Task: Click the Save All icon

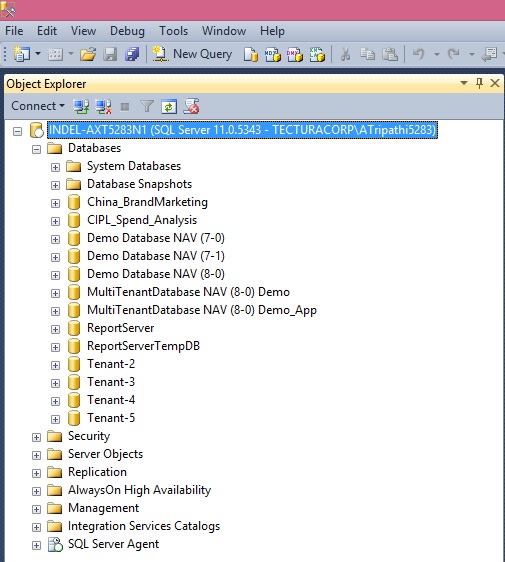Action: 132,54
